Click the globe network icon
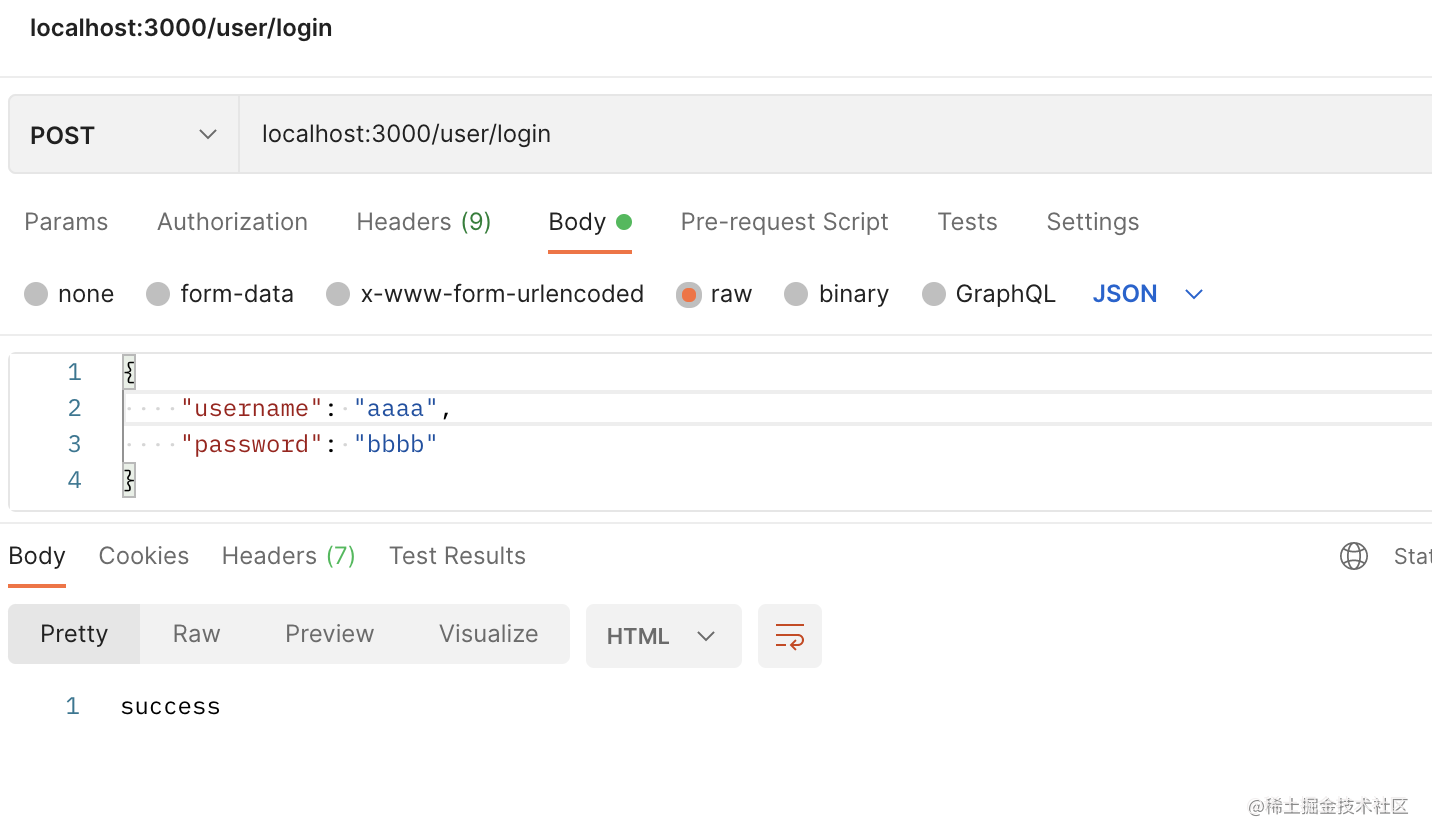The height and width of the screenshot is (840, 1432). pyautogui.click(x=1353, y=556)
